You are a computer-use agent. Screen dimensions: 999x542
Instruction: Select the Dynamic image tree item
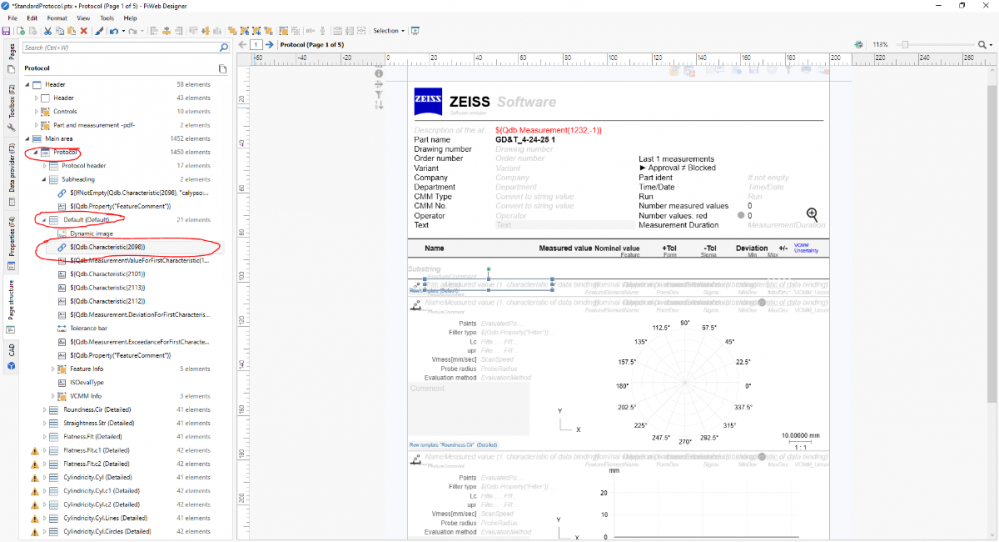pos(91,233)
